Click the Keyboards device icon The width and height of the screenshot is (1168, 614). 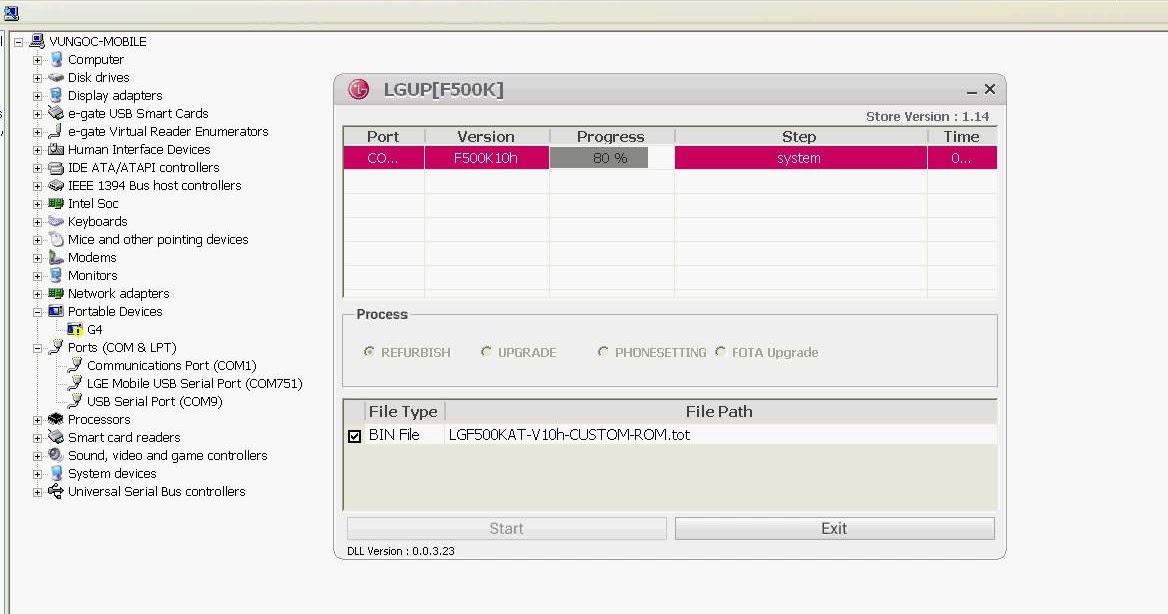(55, 221)
